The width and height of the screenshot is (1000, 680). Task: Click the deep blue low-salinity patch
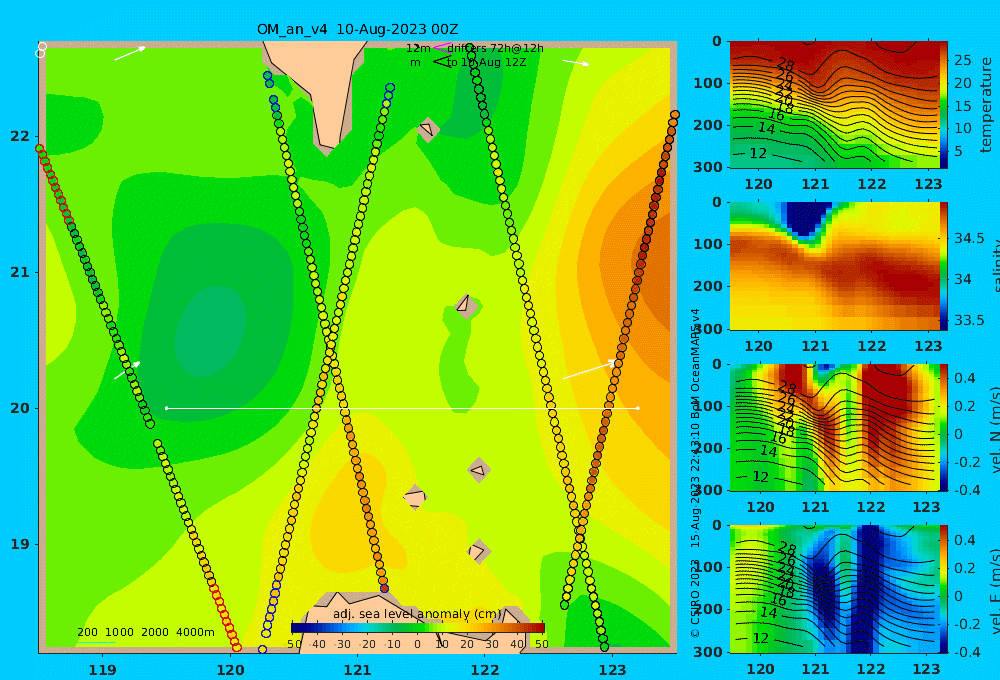click(x=807, y=219)
